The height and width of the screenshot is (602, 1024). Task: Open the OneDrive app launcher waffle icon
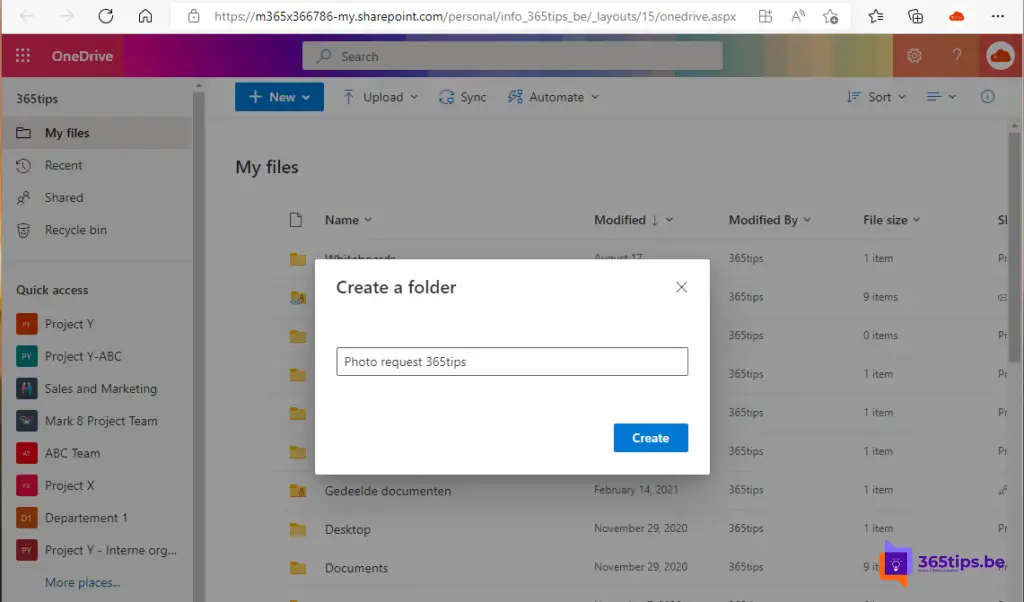click(x=23, y=57)
